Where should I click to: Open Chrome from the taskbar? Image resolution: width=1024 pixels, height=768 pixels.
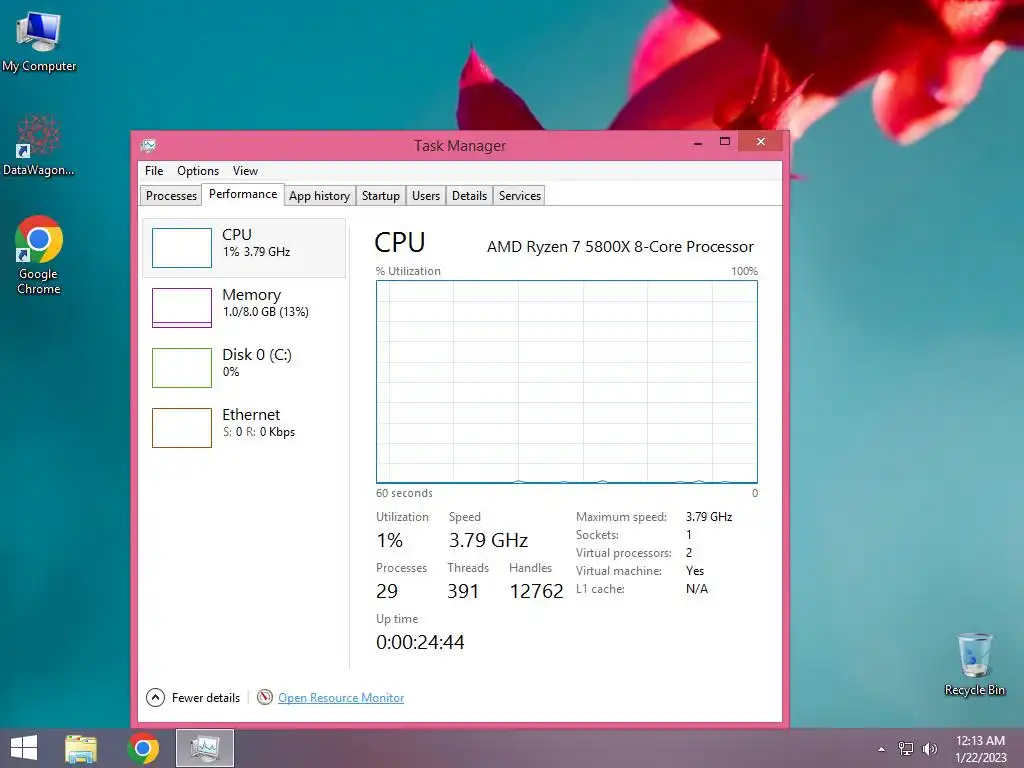coord(143,748)
